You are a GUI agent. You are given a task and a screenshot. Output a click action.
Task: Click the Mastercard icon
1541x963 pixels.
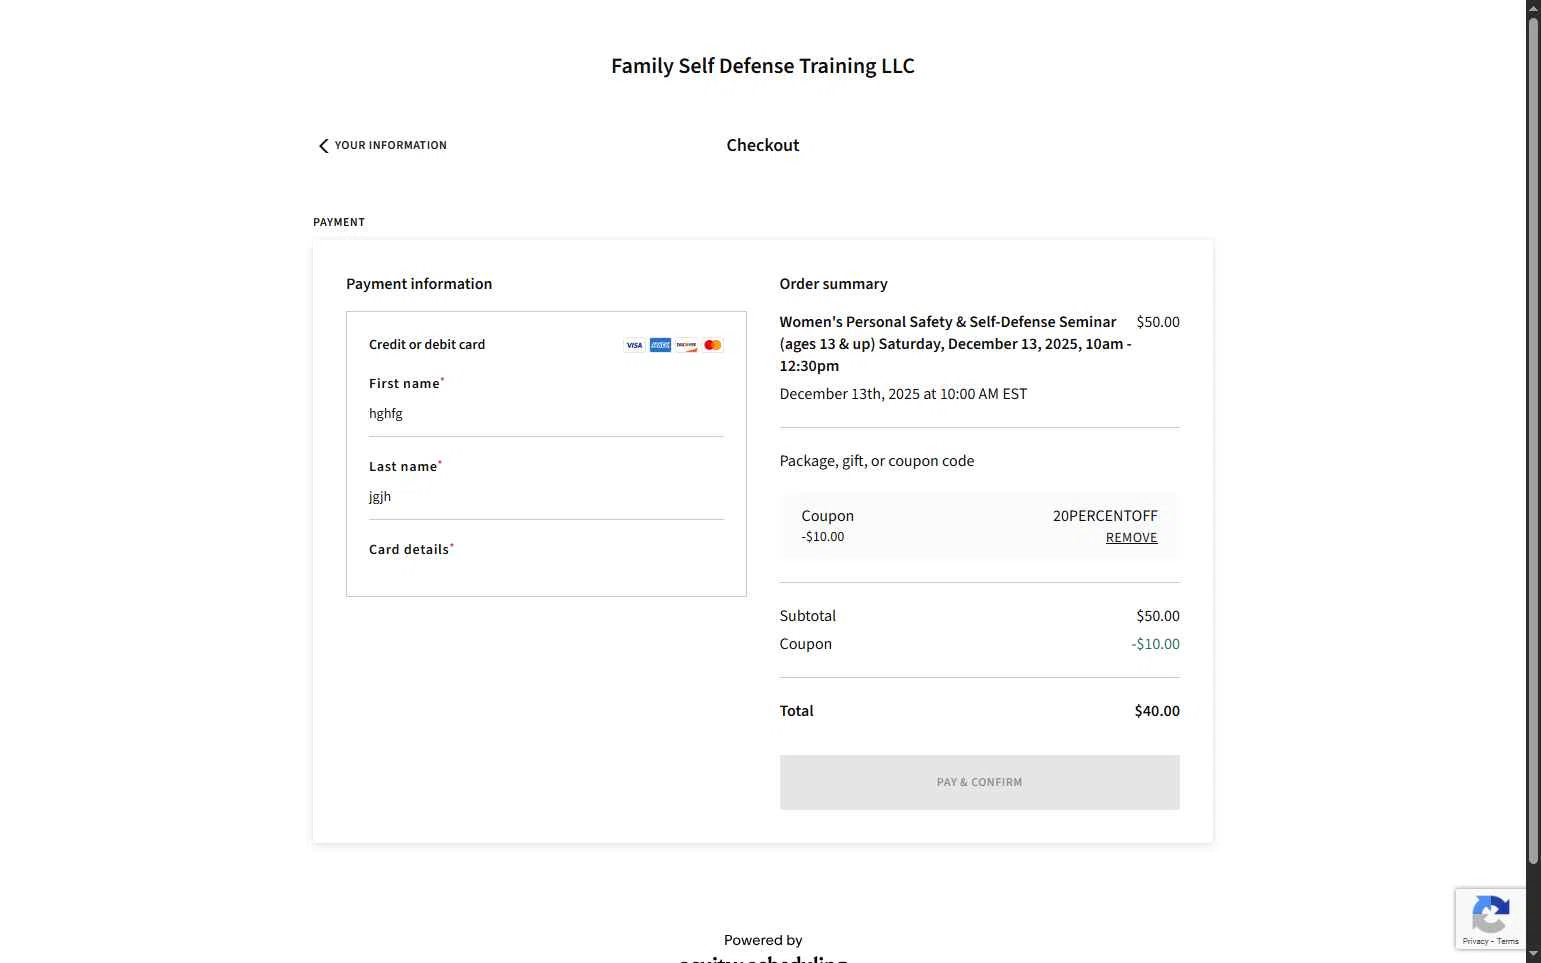(x=712, y=345)
